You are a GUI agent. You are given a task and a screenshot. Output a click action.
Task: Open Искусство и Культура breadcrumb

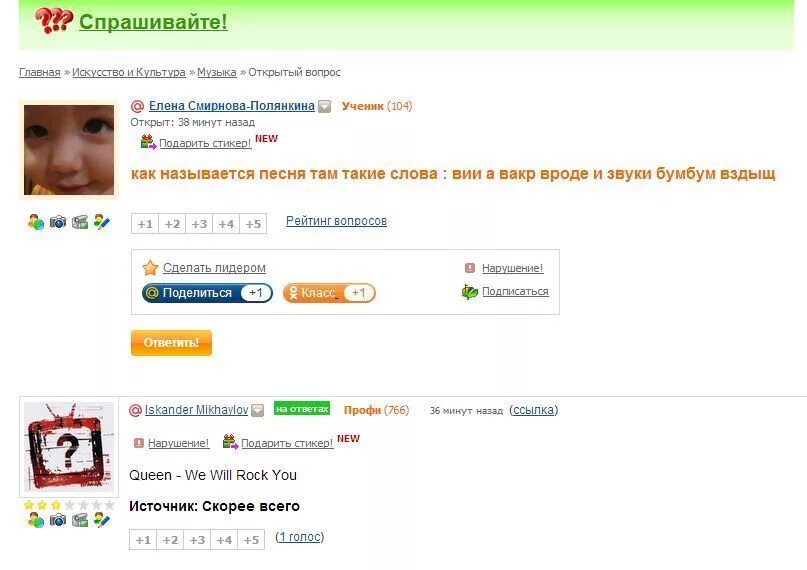(129, 72)
